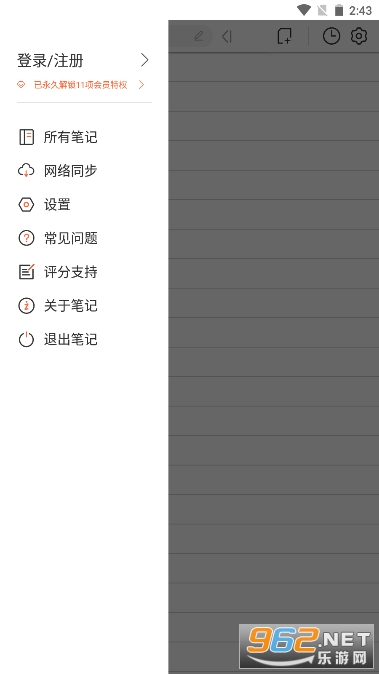The height and width of the screenshot is (674, 379).
Task: Expand the member privileges chevron
Action: coord(141,85)
